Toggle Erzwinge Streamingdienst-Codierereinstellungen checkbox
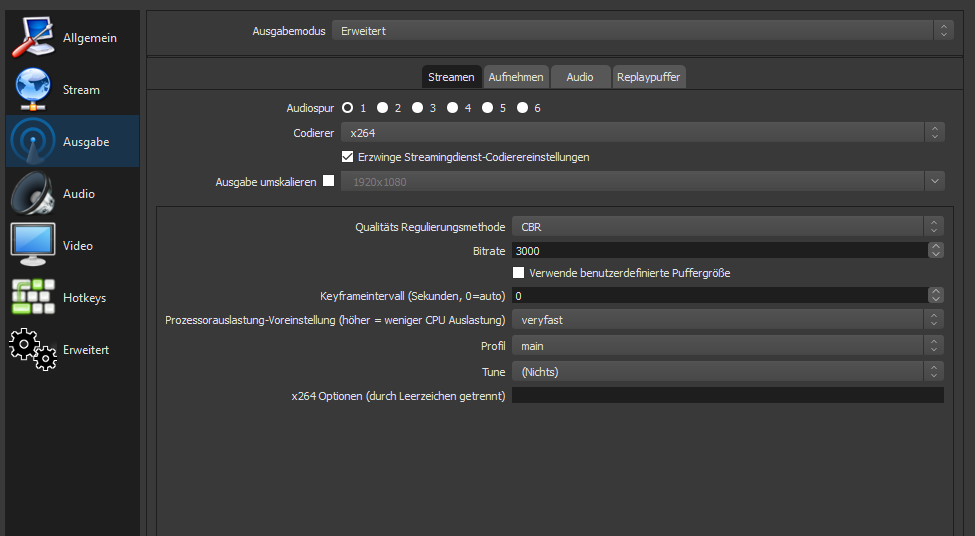The height and width of the screenshot is (536, 975). click(x=348, y=157)
